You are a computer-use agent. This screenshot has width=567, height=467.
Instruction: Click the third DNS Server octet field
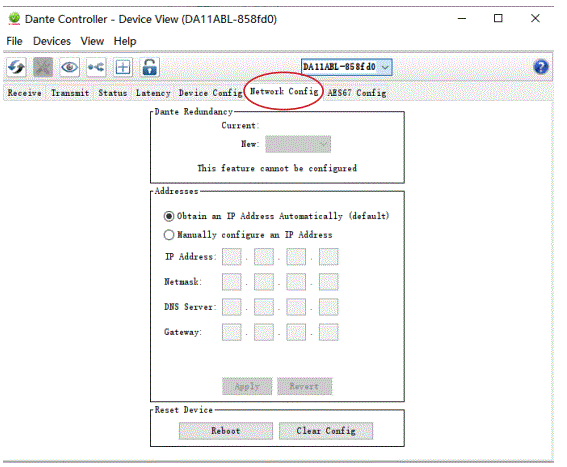point(296,307)
